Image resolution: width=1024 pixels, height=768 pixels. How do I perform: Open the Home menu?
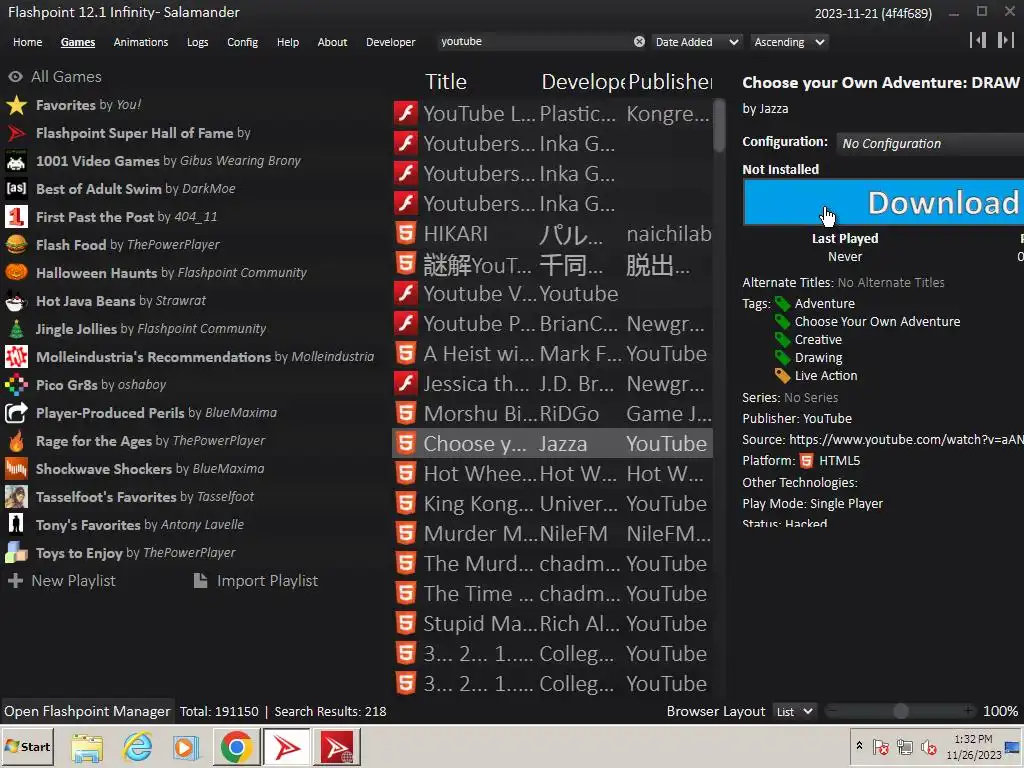tap(27, 42)
